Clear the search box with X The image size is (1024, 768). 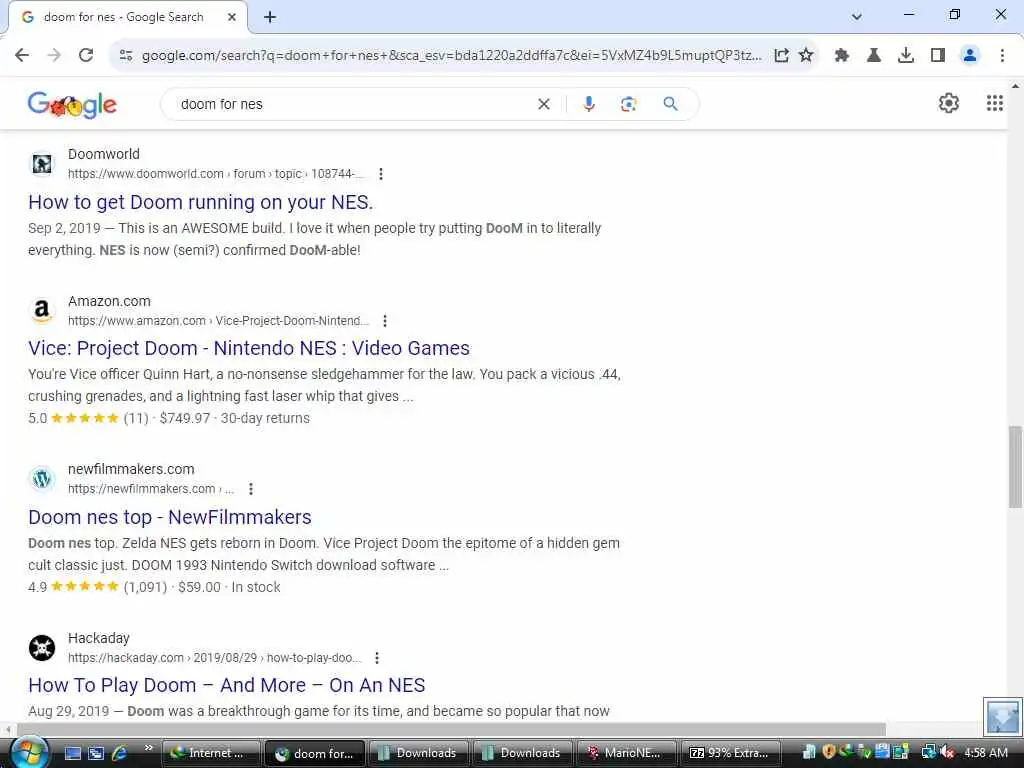point(543,104)
